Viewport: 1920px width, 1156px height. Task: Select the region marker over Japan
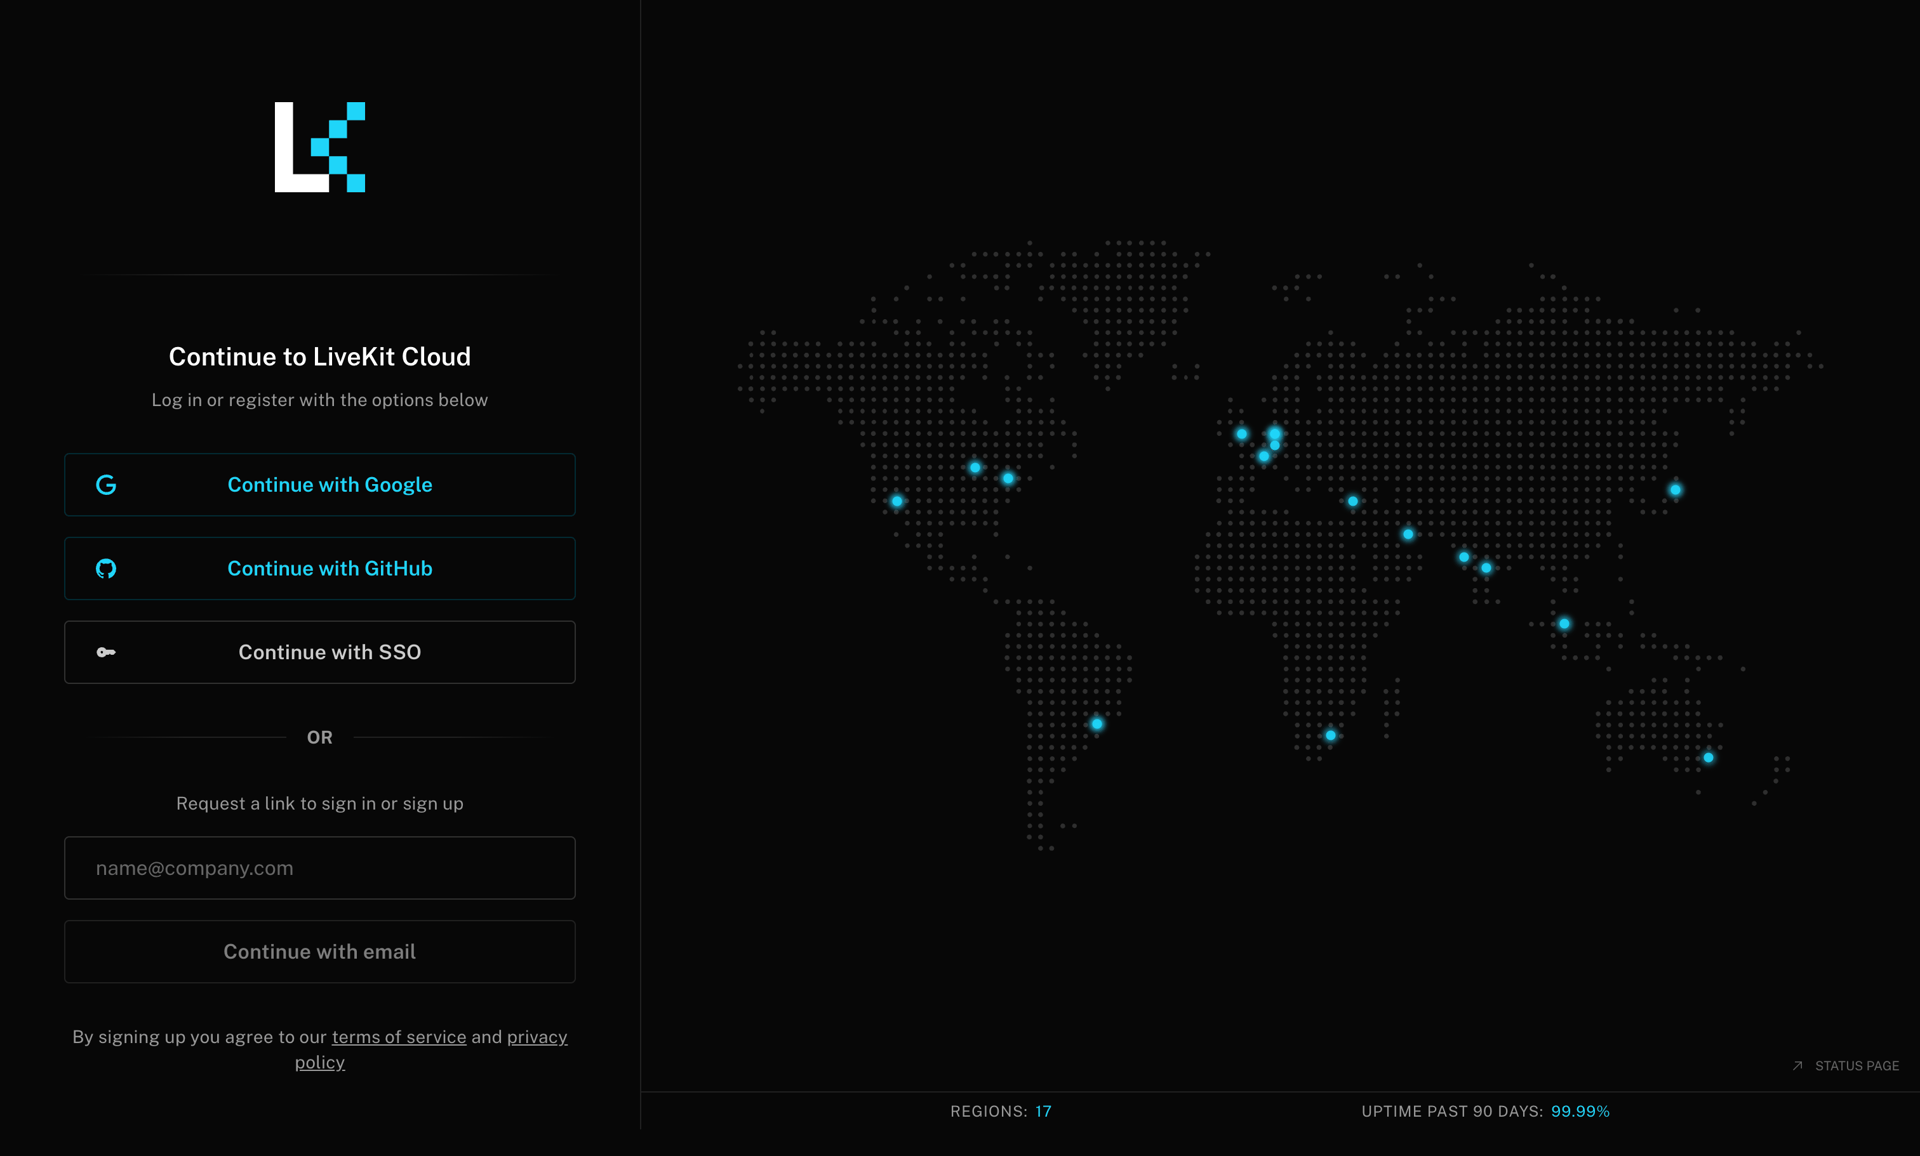click(1678, 489)
